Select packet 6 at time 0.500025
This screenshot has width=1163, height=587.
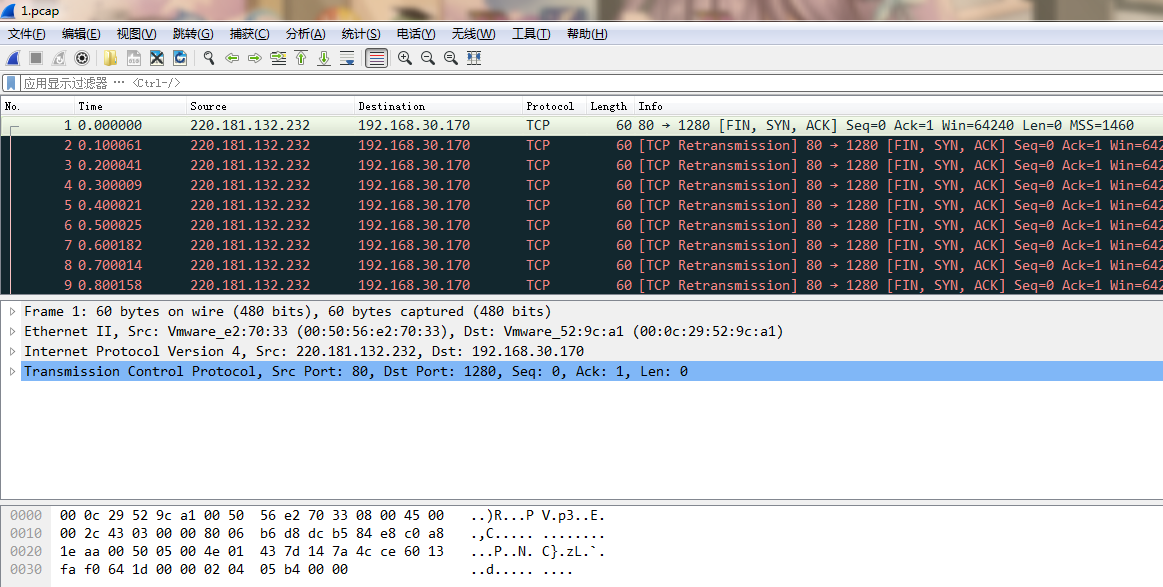coord(582,226)
